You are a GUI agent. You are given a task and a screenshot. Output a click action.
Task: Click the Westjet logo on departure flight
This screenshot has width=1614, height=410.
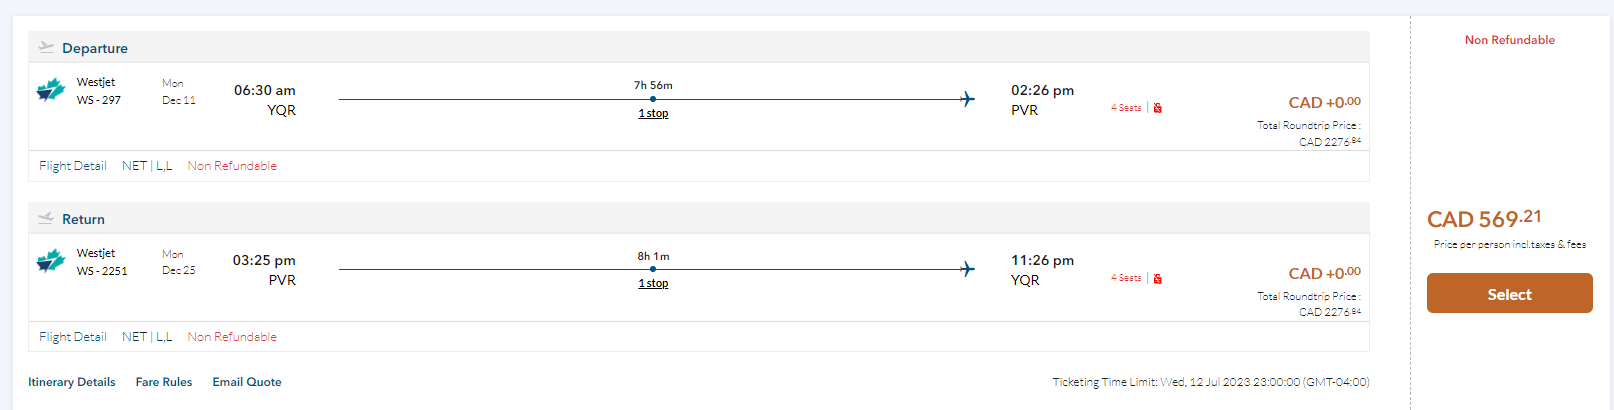(50, 91)
